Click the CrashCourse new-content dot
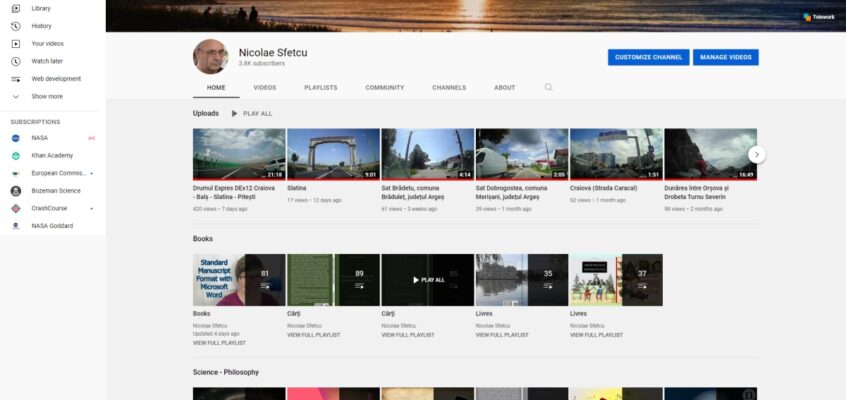Viewport: 846px width, 400px height. pyautogui.click(x=92, y=208)
